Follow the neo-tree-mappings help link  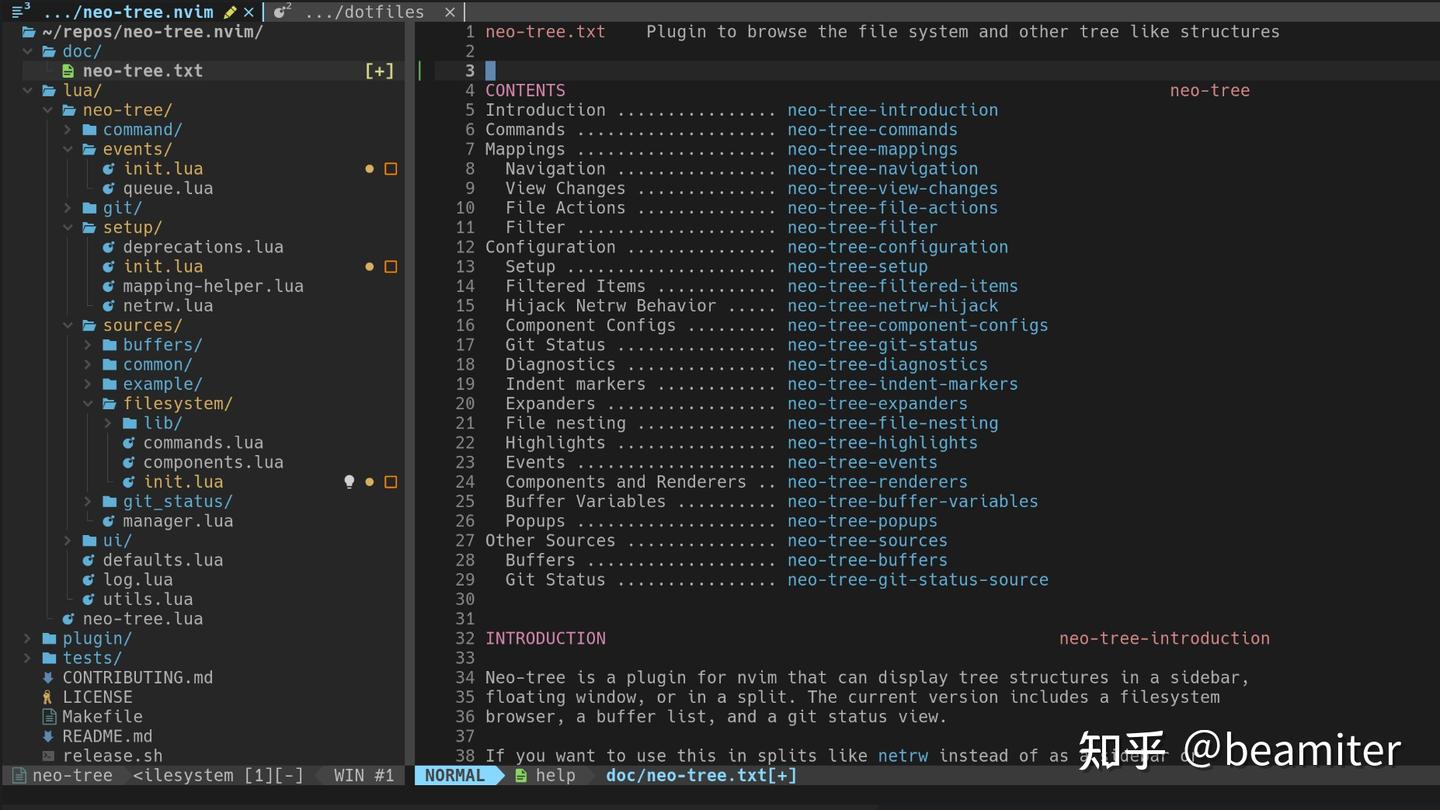(x=872, y=150)
